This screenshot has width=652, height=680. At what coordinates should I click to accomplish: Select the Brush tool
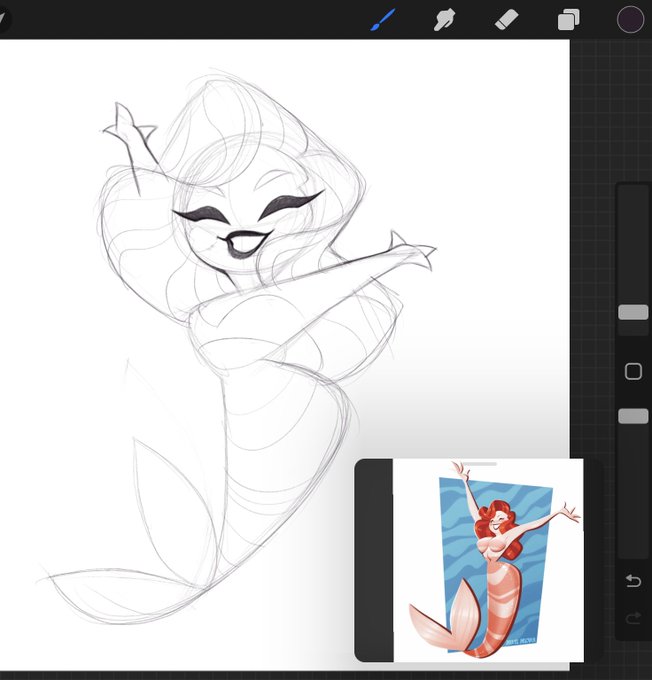coord(383,20)
